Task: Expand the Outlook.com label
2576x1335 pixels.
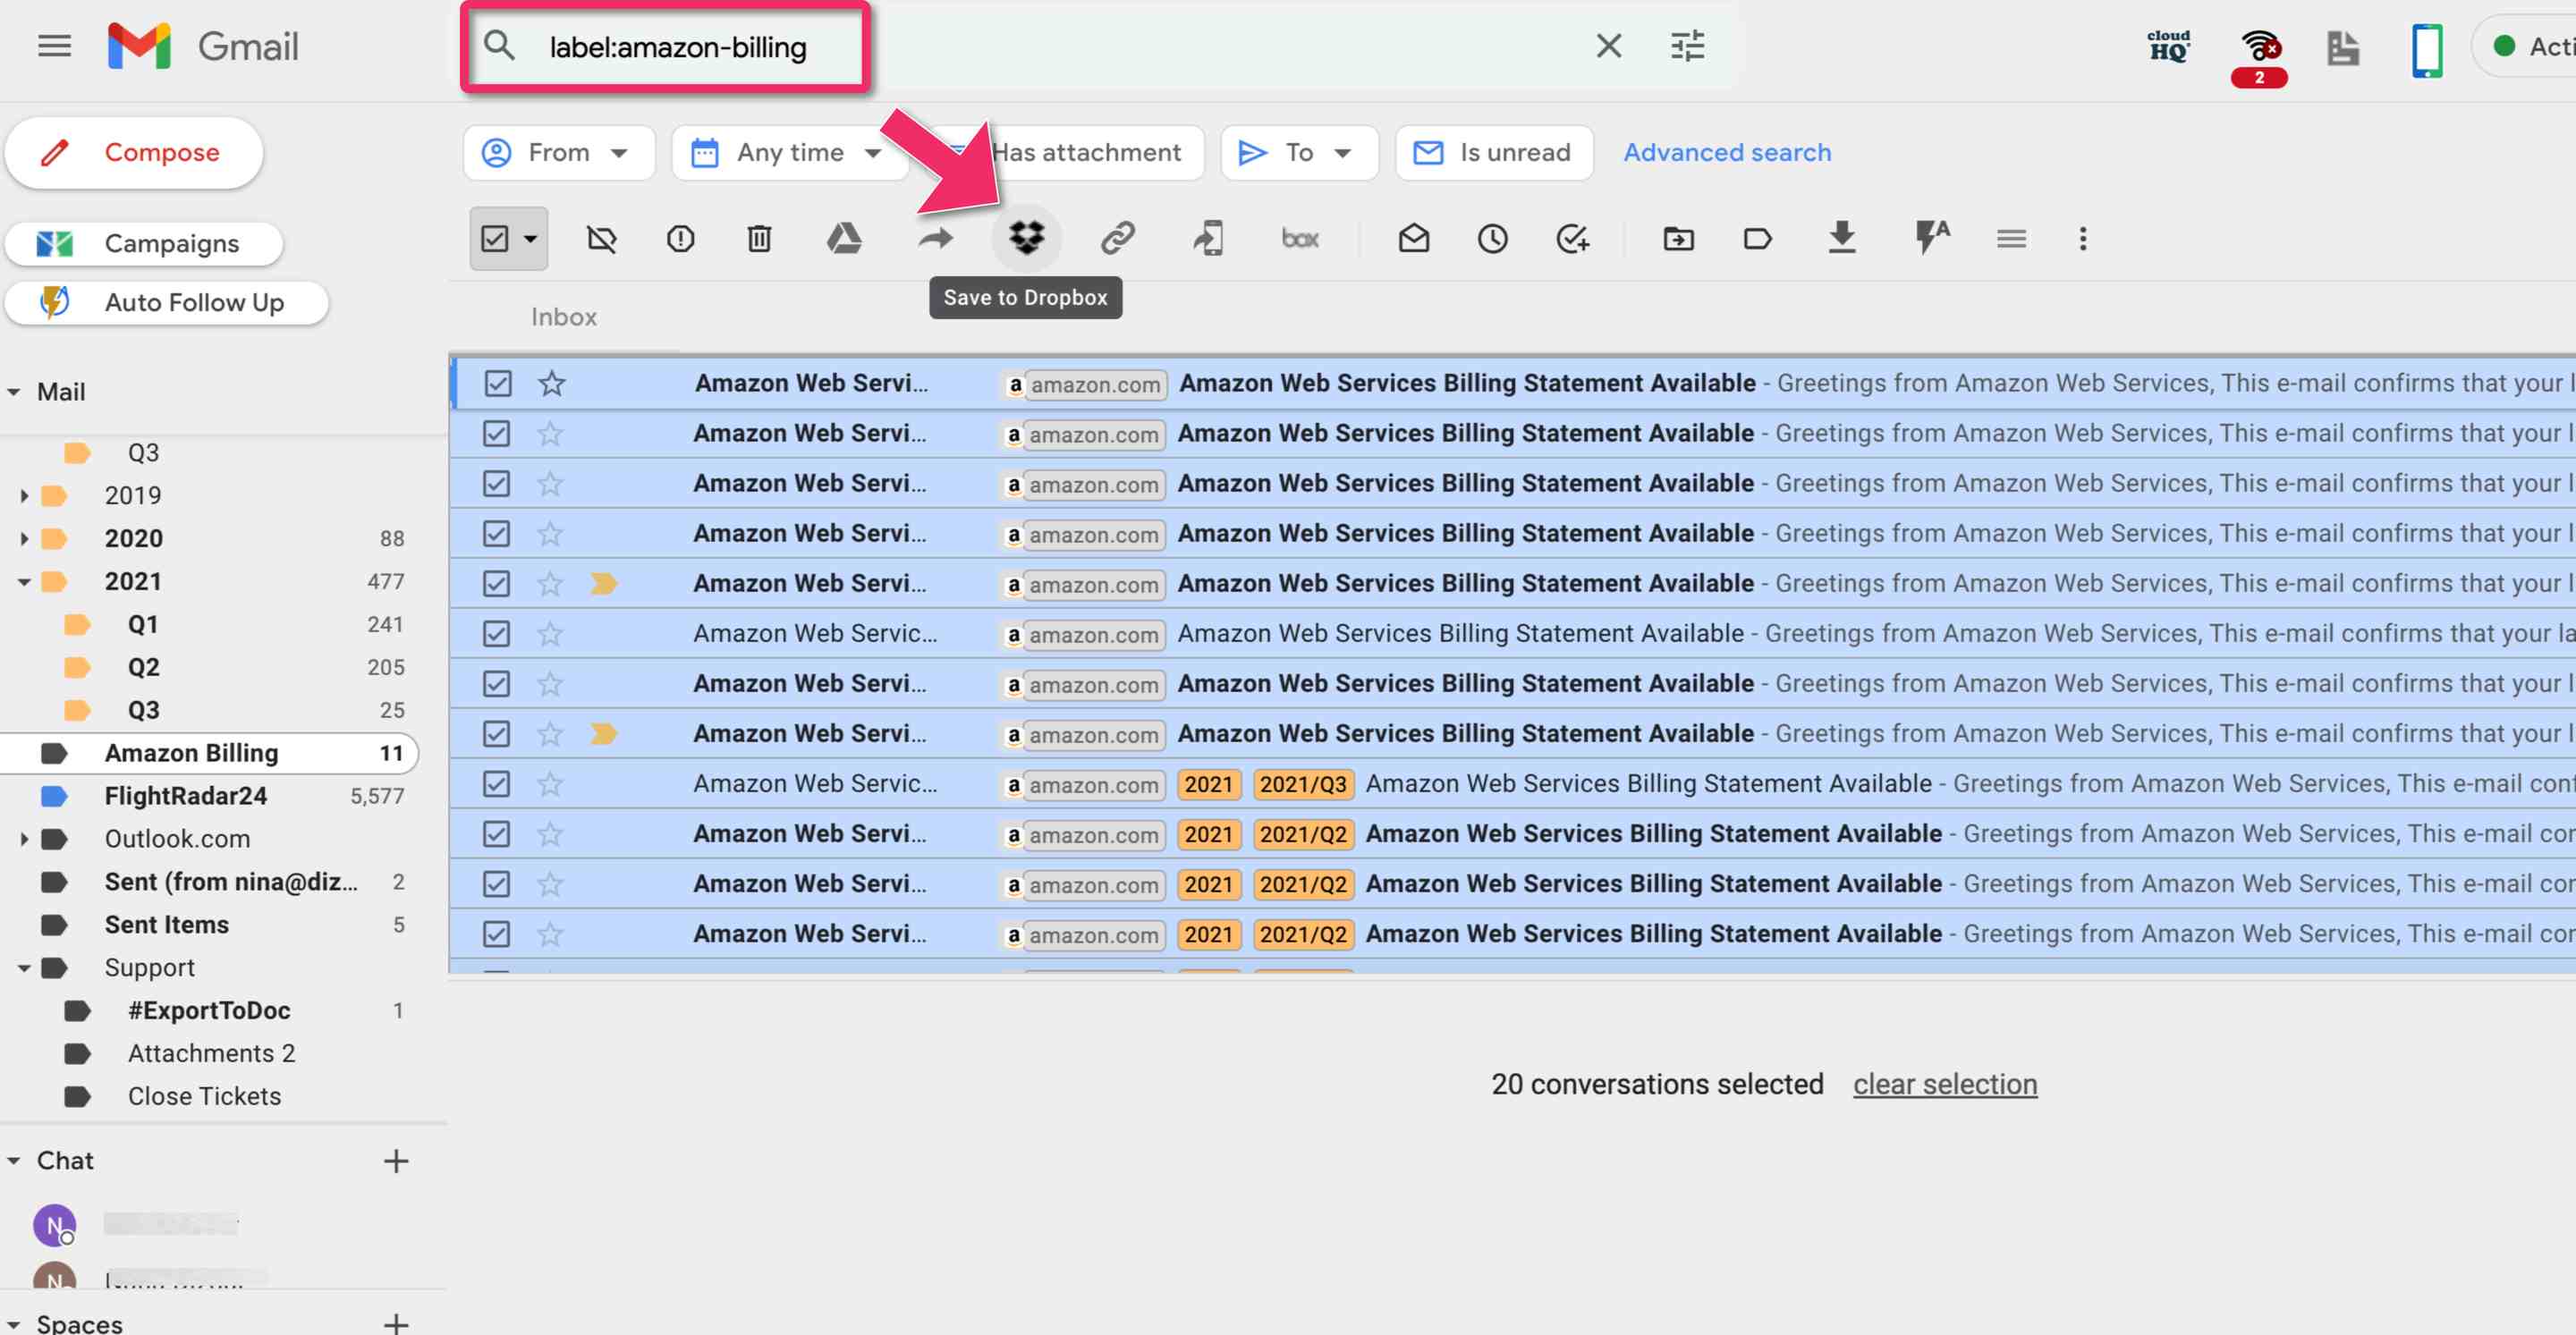Action: [x=24, y=838]
